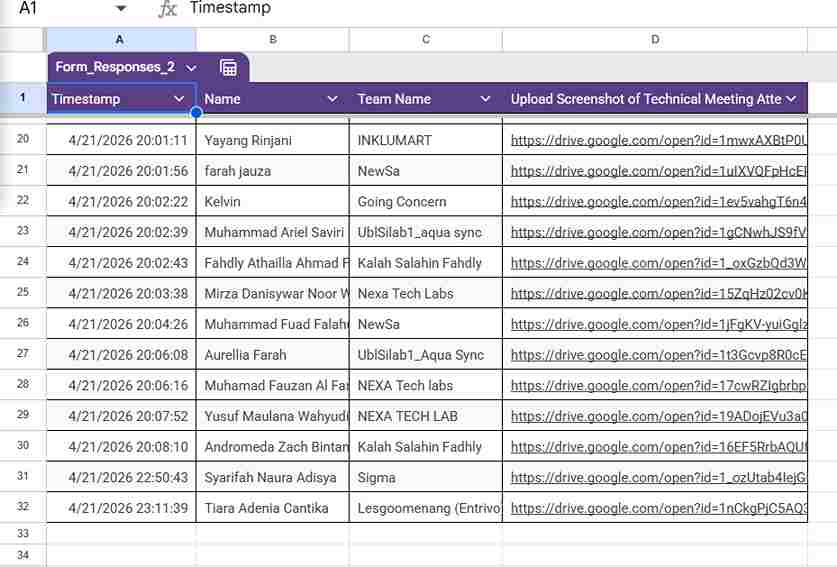Screen dimensions: 837x567
Task: Select row 20 header
Action: pyautogui.click(x=23, y=139)
